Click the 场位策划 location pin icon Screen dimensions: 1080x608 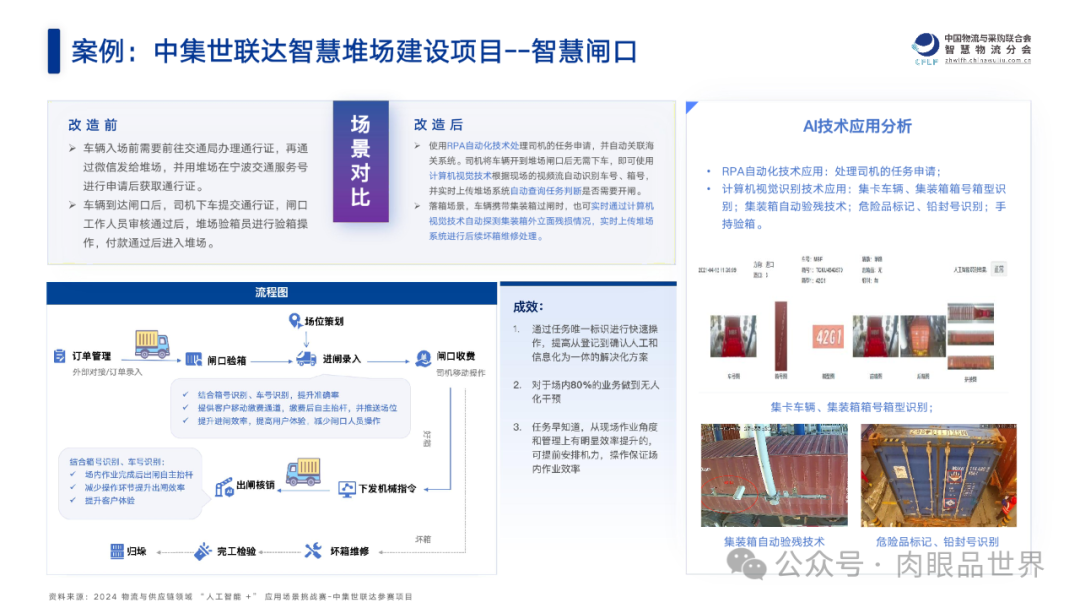[295, 321]
